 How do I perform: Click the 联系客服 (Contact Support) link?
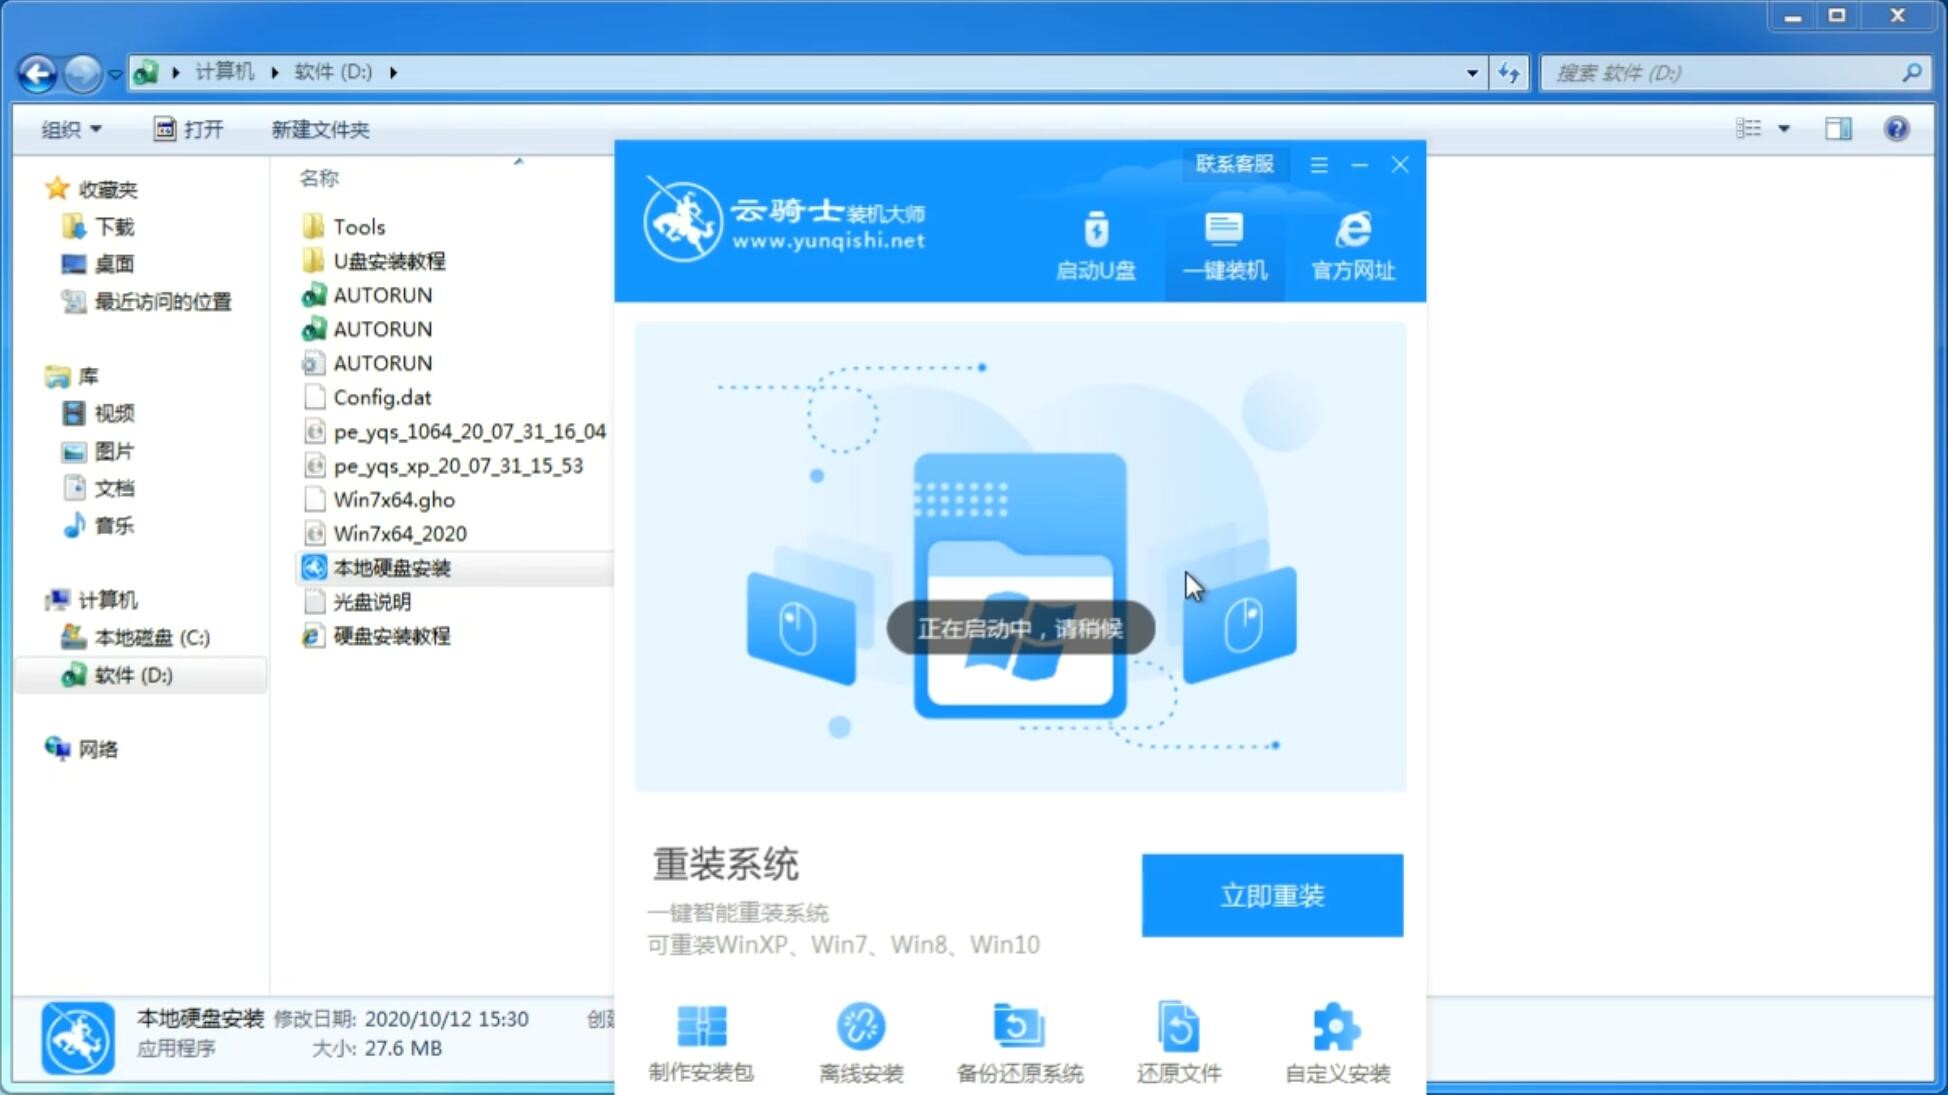tap(1232, 163)
